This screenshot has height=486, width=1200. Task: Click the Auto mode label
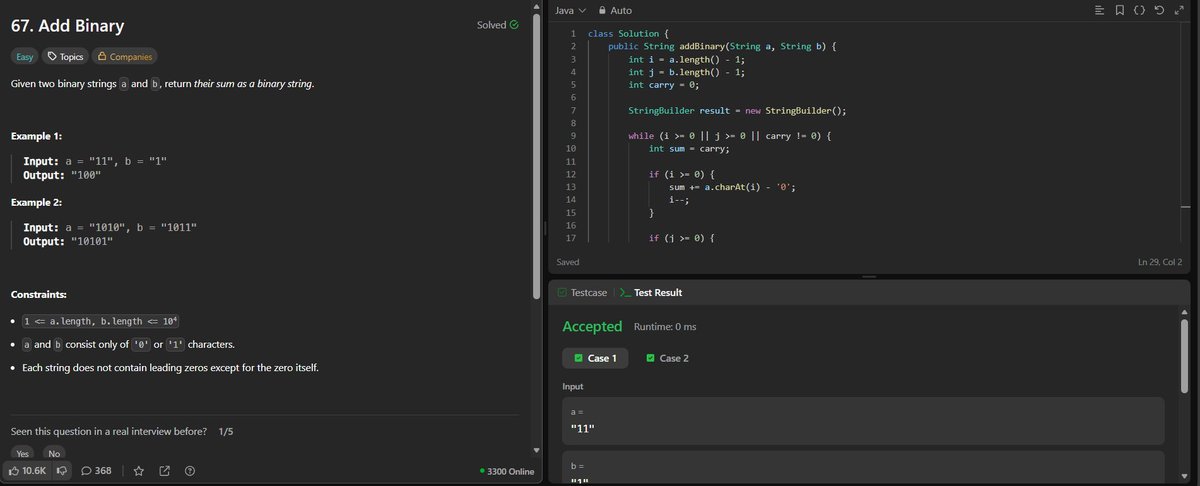(x=621, y=10)
